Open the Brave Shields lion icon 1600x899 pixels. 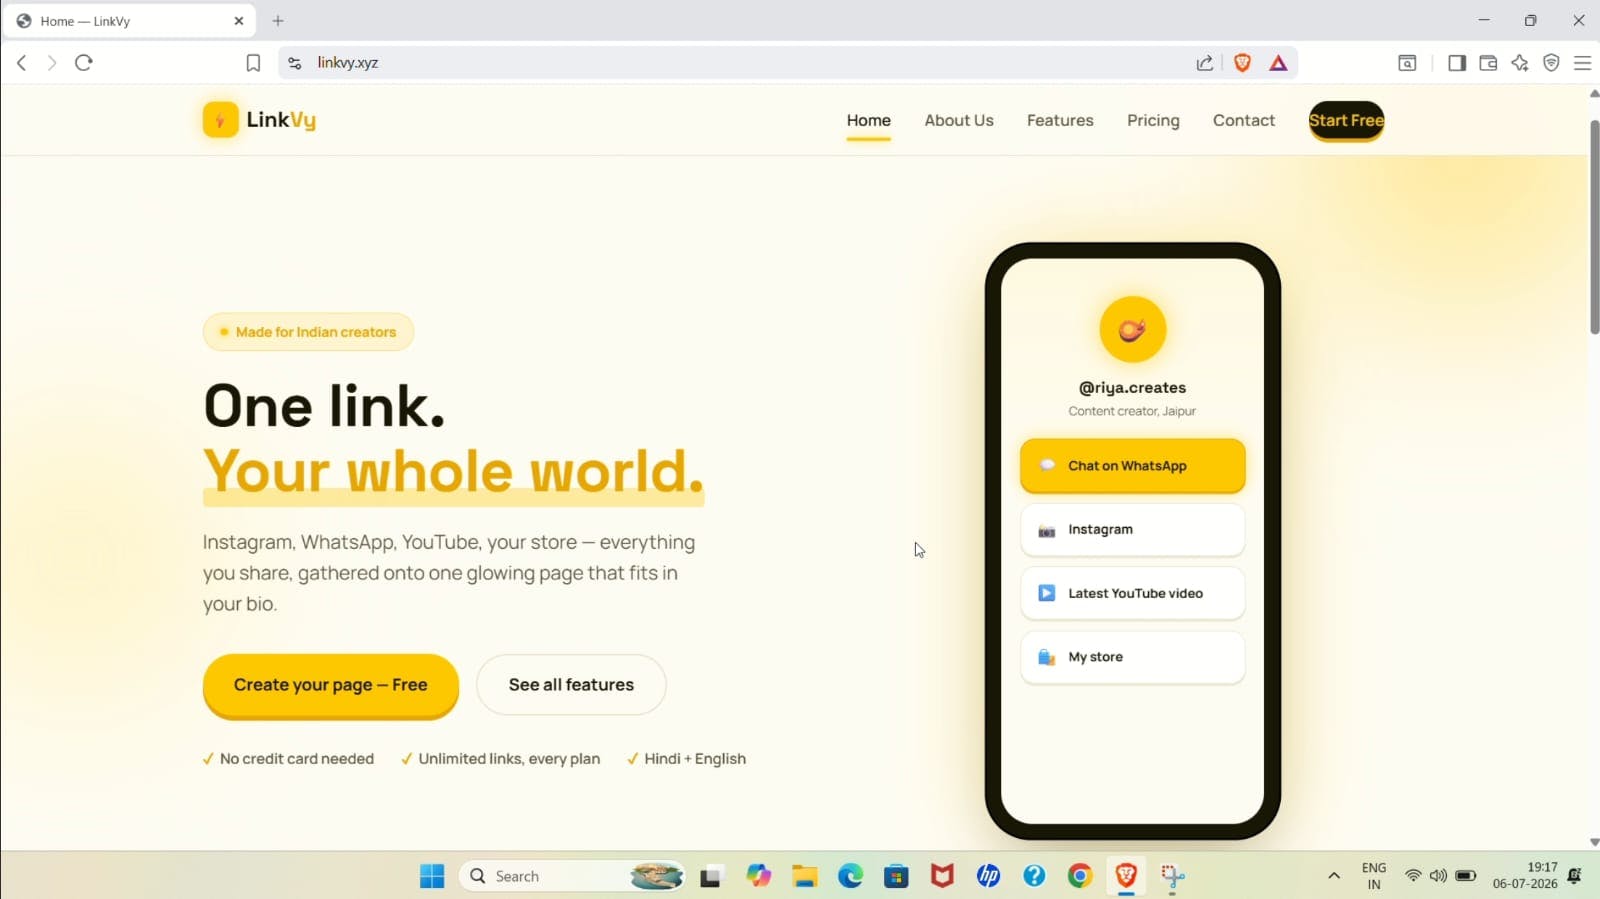(x=1242, y=63)
